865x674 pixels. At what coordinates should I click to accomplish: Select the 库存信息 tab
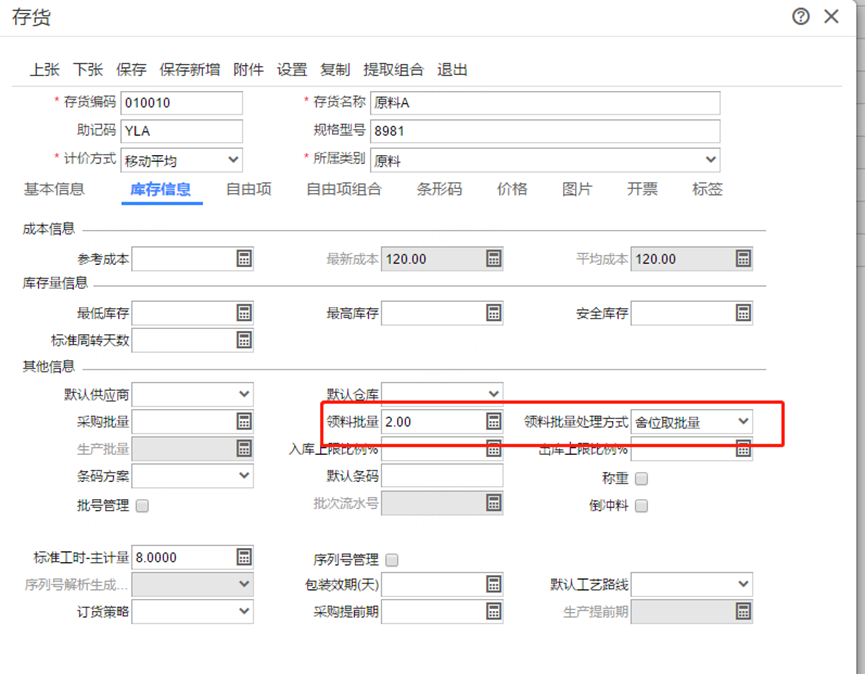[x=161, y=189]
